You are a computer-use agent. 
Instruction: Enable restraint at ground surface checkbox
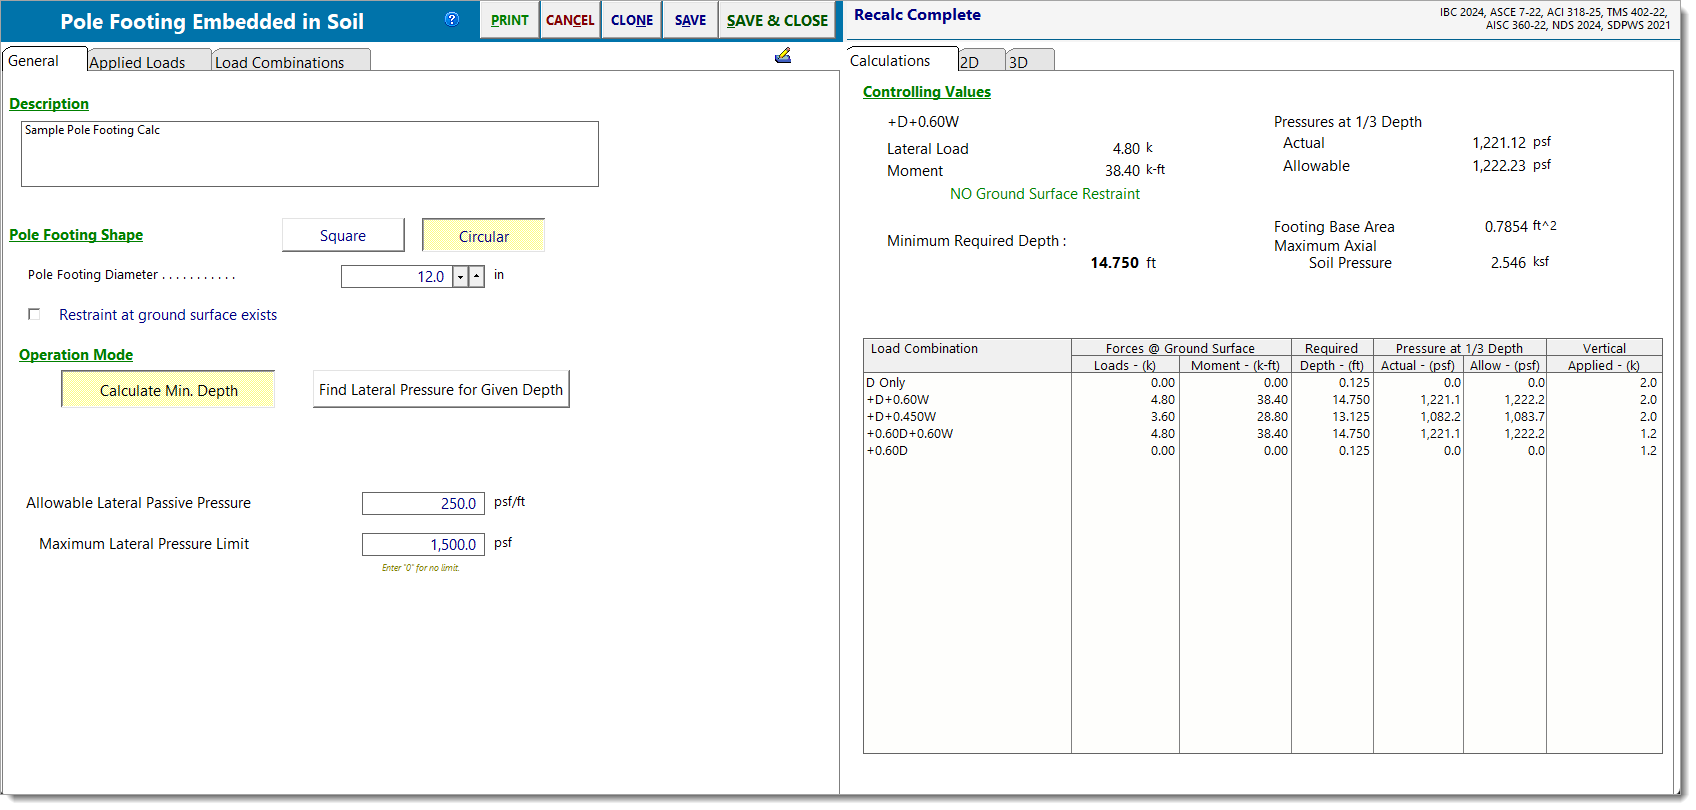click(34, 314)
